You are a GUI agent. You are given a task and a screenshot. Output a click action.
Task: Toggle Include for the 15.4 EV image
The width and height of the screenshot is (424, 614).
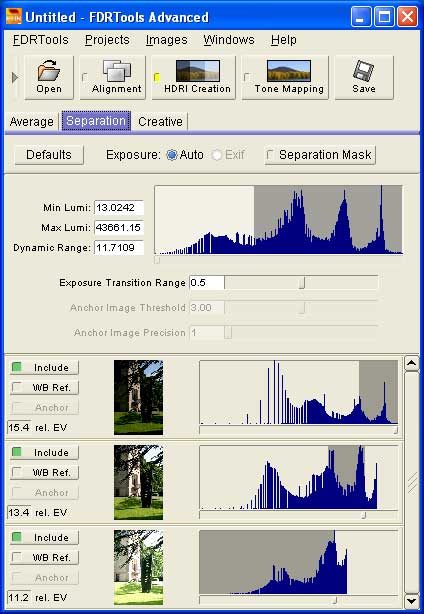[x=44, y=367]
